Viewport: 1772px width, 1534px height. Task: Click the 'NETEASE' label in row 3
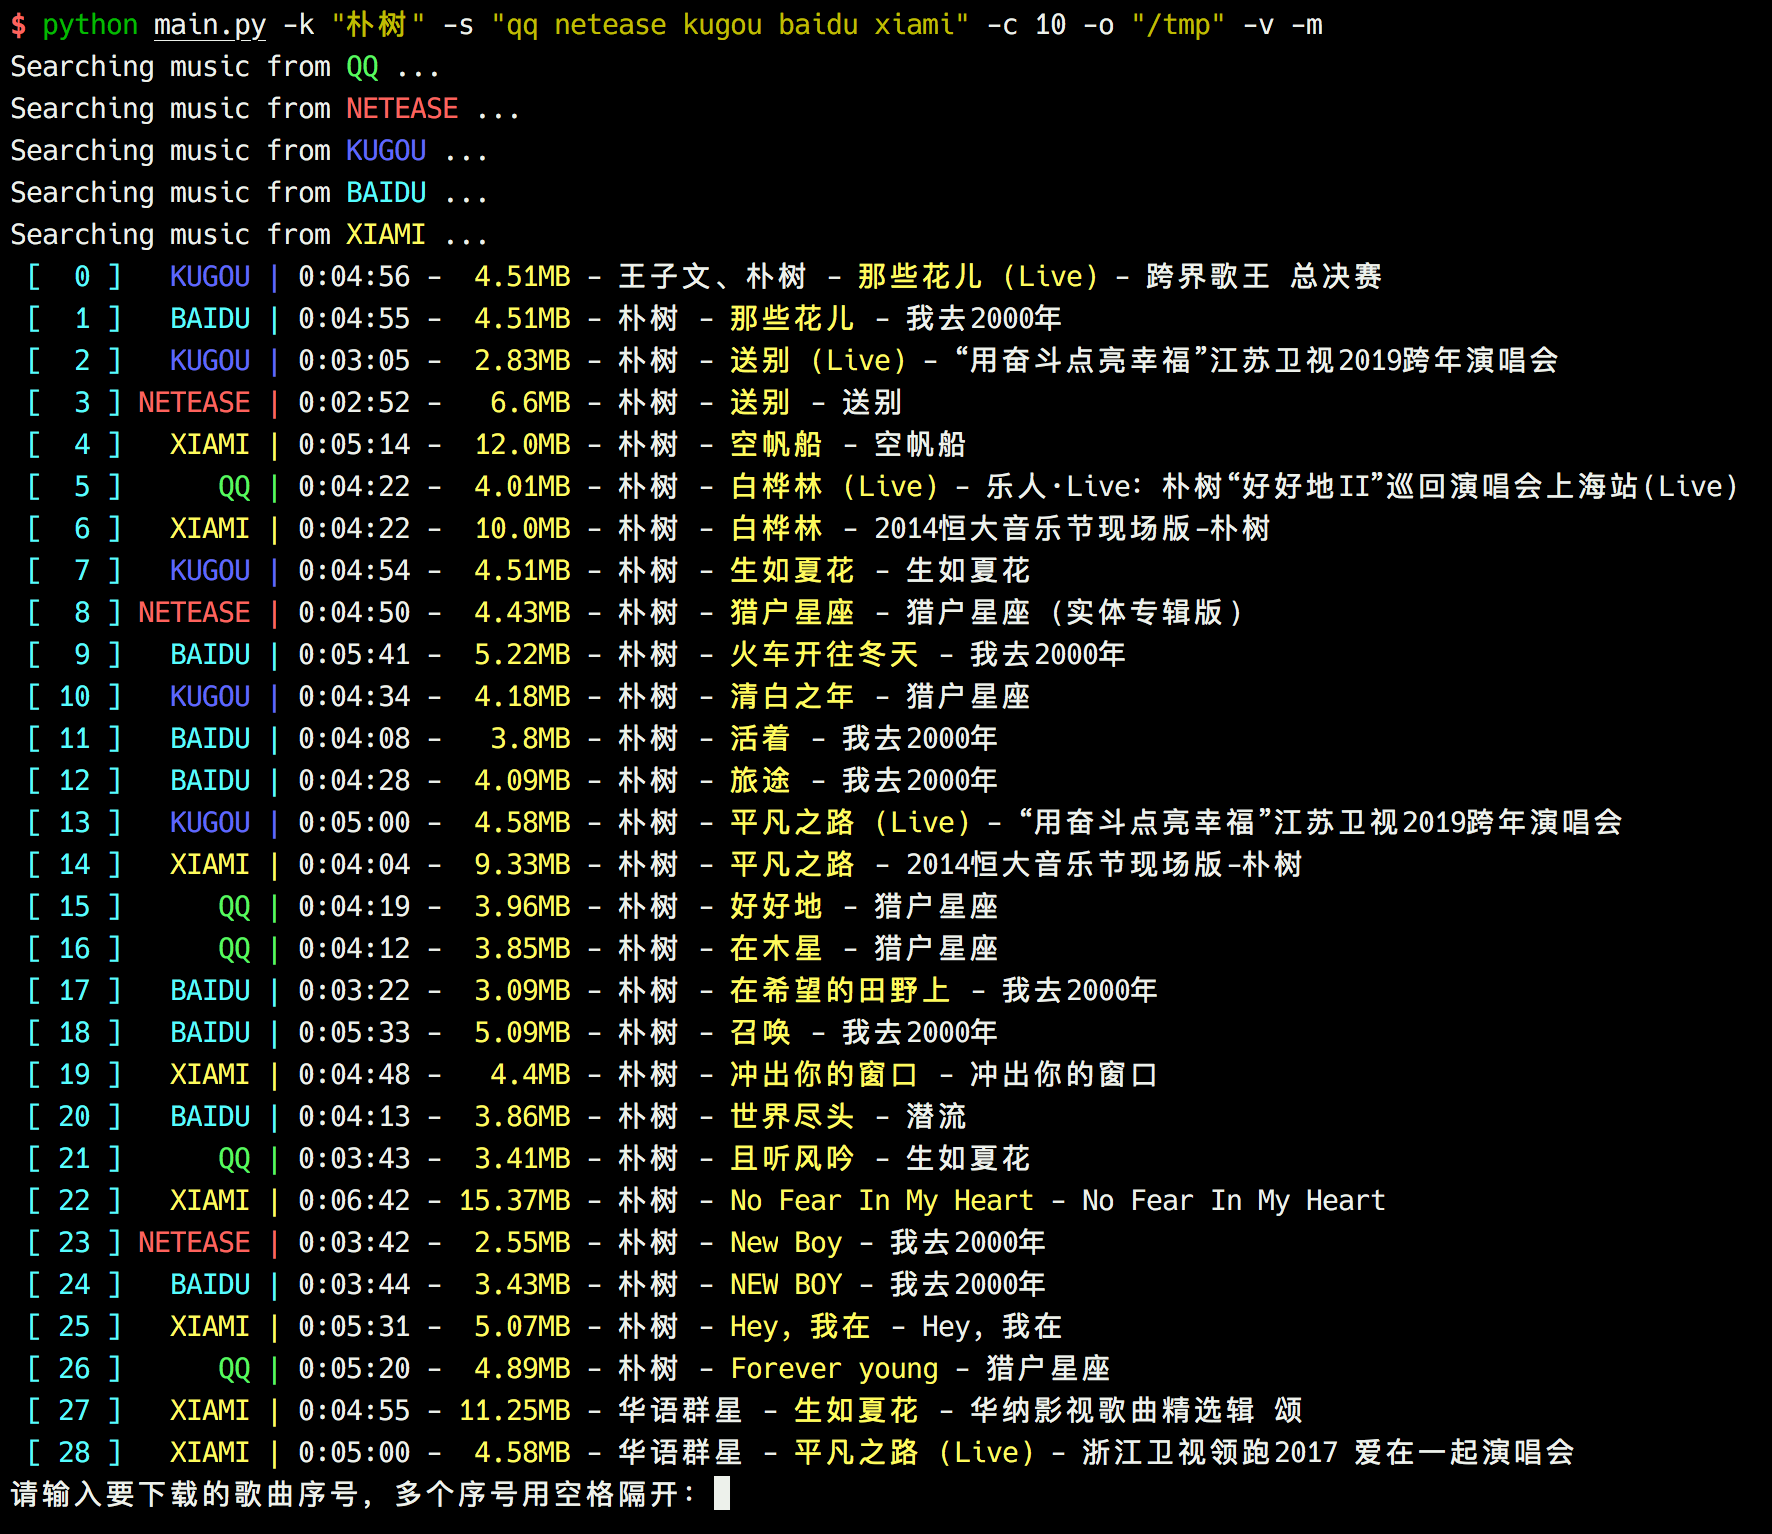click(194, 402)
